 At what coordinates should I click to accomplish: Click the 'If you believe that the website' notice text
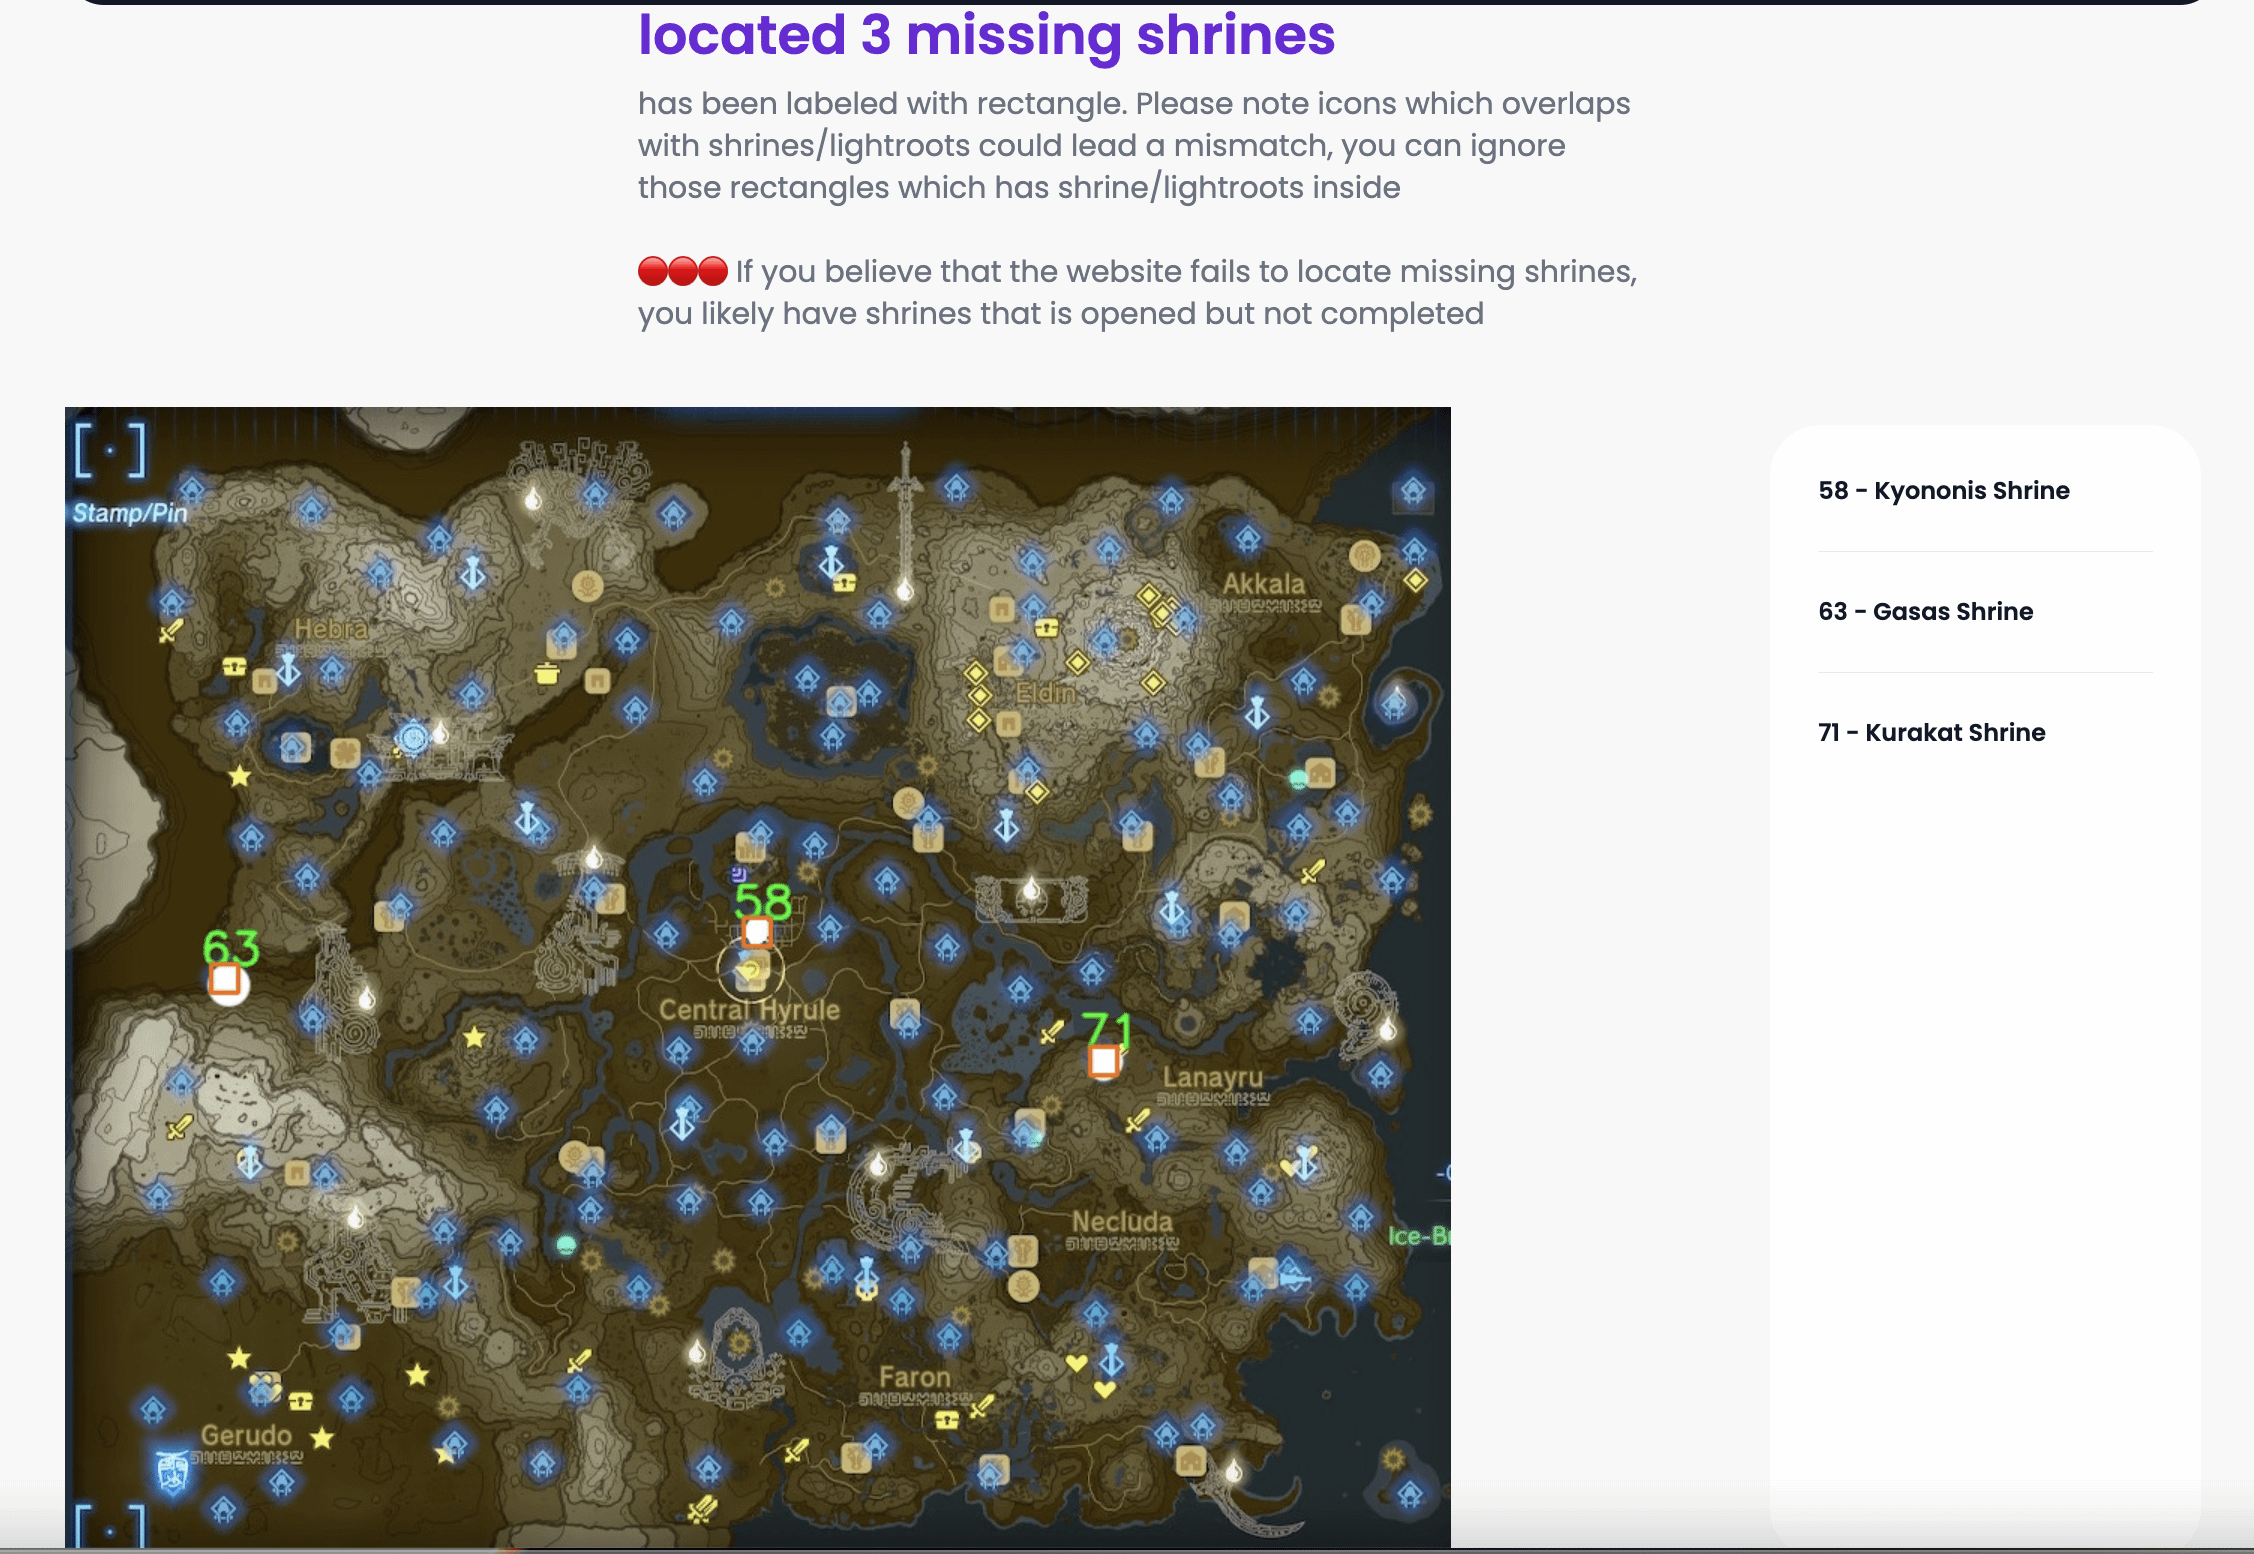click(1137, 292)
